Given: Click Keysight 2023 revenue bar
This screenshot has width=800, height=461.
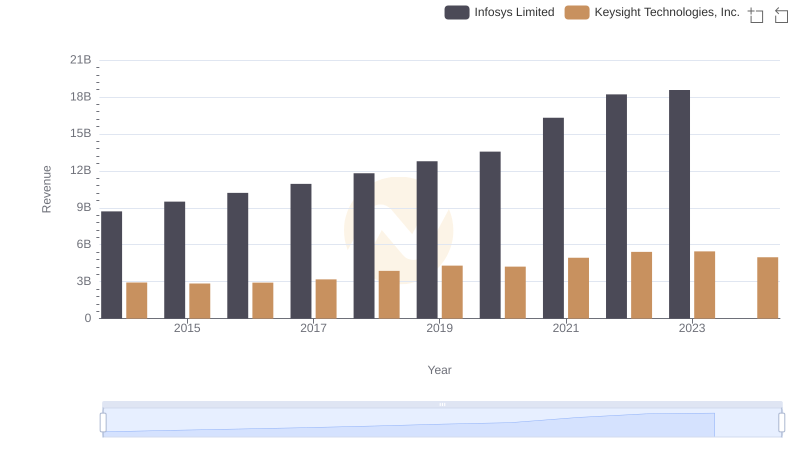Looking at the screenshot, I should pos(705,285).
